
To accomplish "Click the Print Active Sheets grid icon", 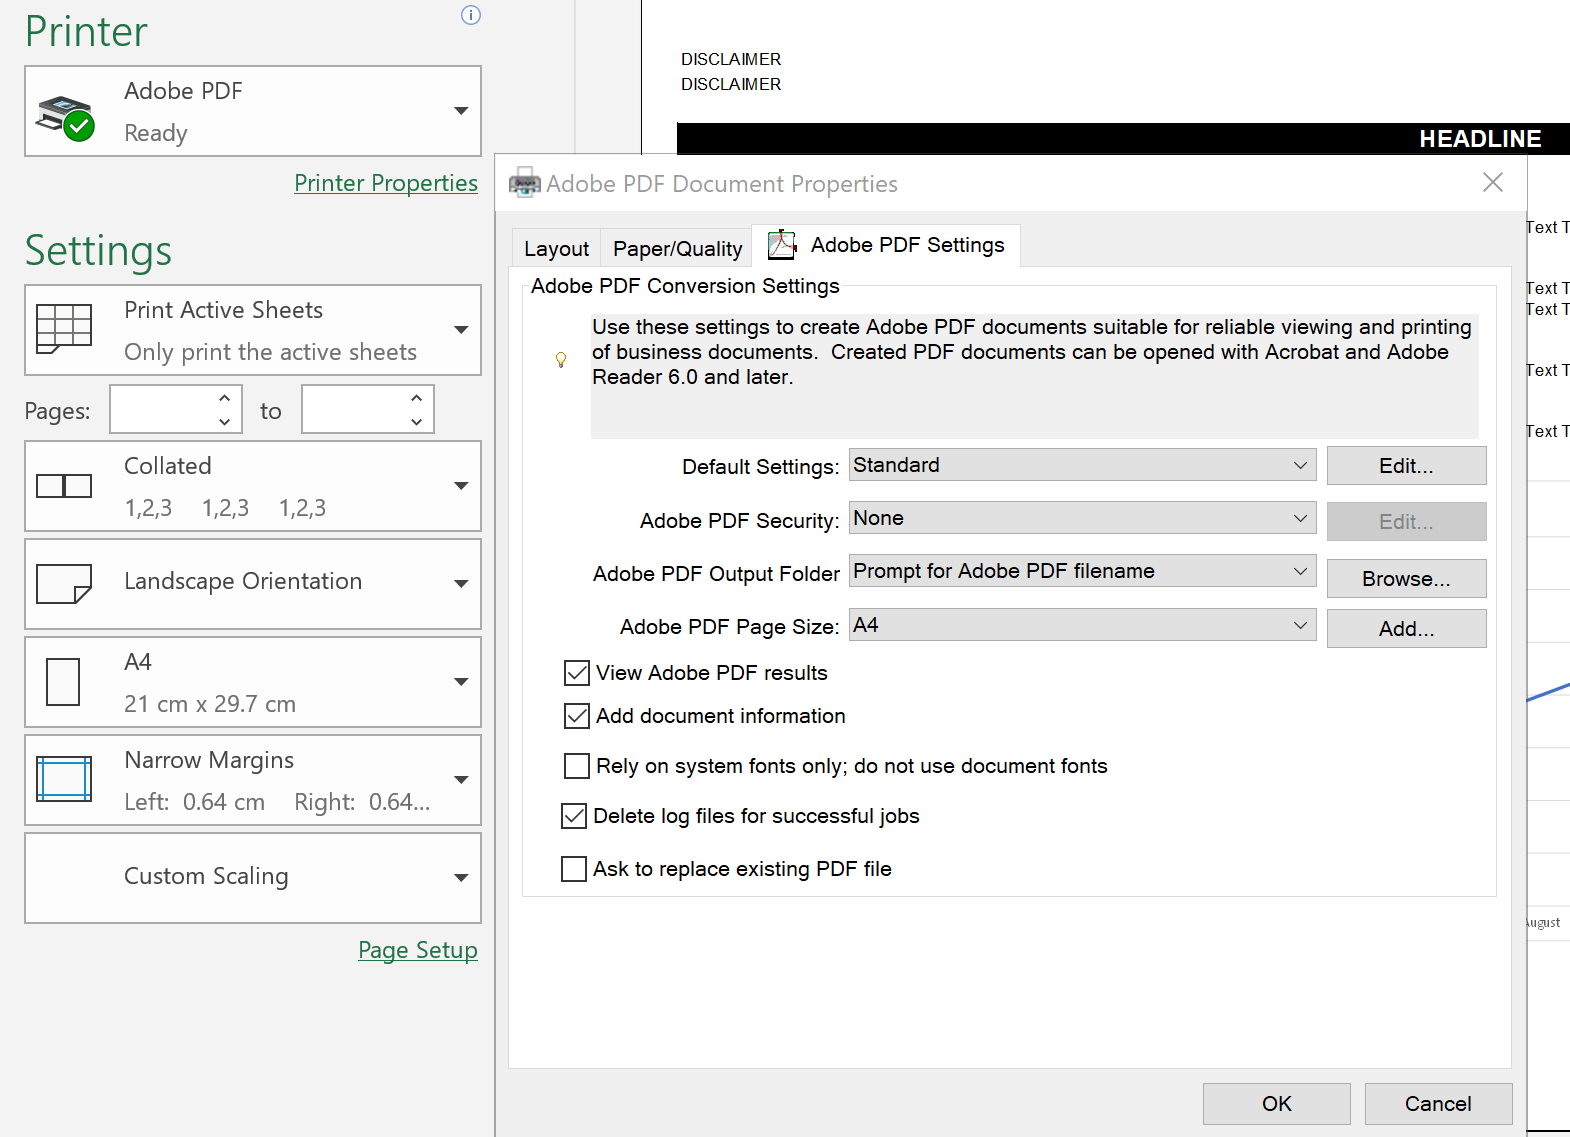I will 64,329.
